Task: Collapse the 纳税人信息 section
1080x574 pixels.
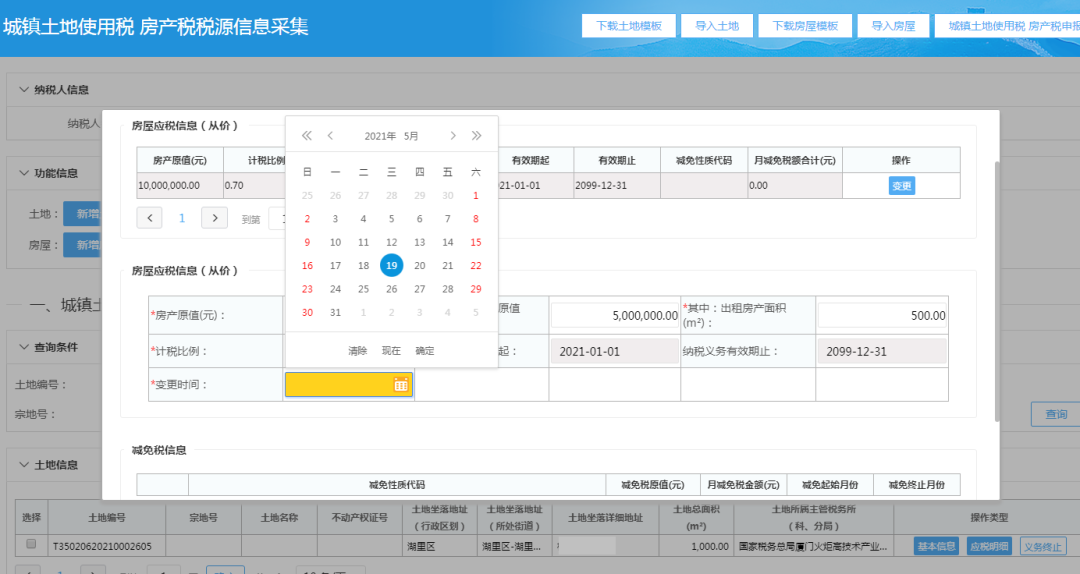Action: click(24, 90)
